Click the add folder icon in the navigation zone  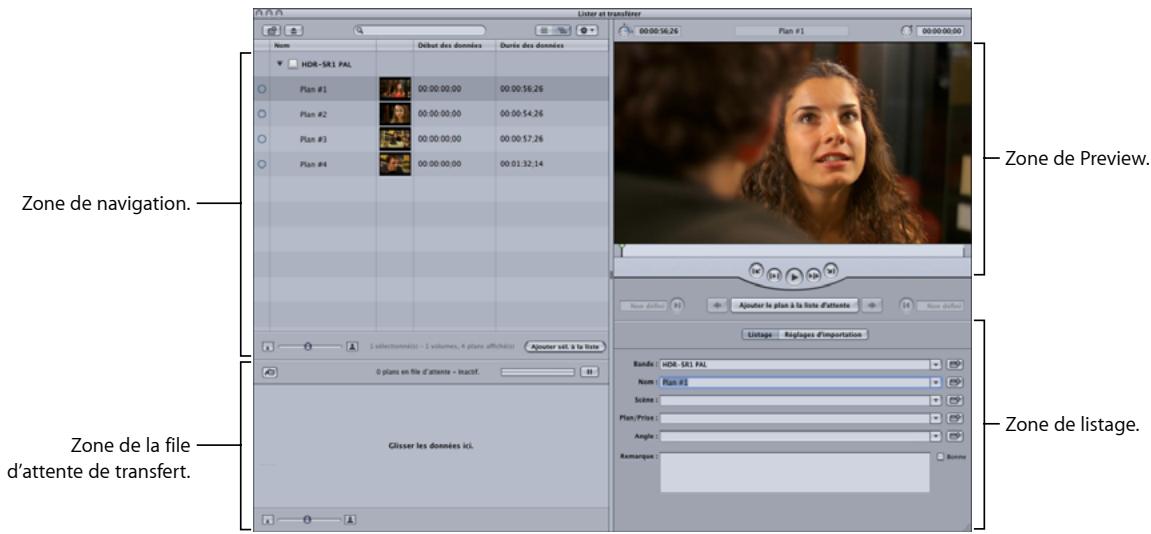(x=272, y=31)
